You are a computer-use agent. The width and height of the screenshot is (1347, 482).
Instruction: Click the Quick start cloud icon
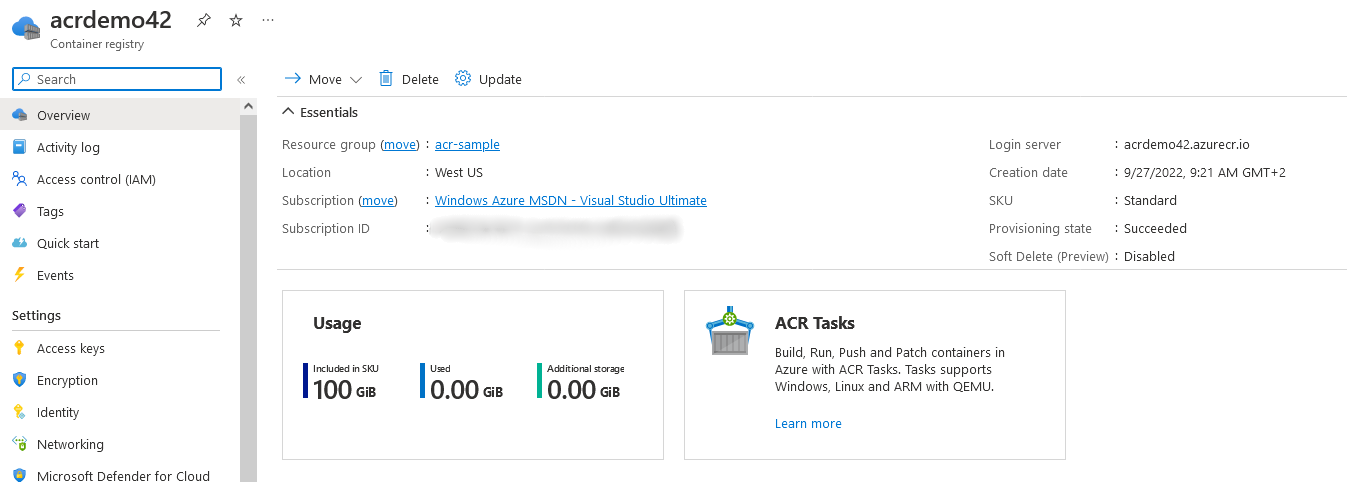coord(19,243)
